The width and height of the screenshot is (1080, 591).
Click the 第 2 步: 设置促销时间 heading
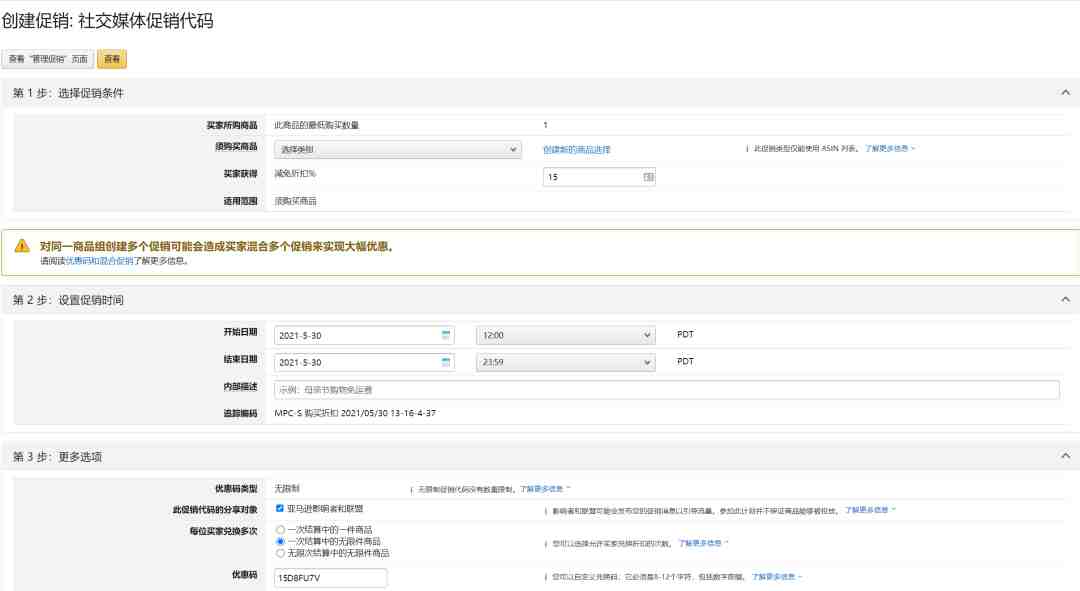pyautogui.click(x=68, y=300)
